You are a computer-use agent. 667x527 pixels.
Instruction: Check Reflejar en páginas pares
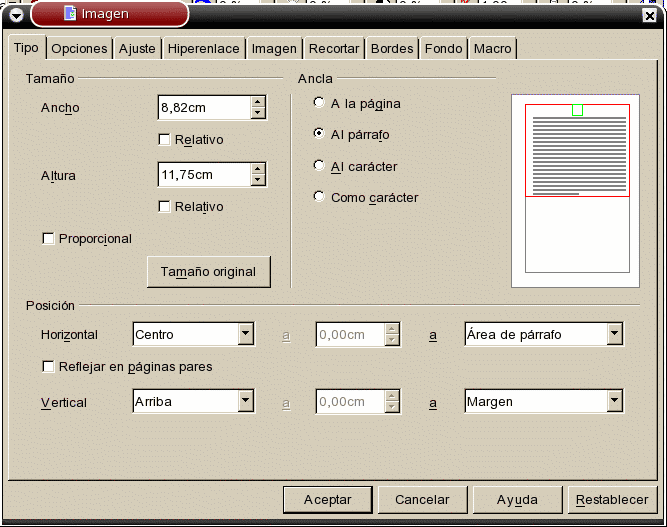pos(48,367)
